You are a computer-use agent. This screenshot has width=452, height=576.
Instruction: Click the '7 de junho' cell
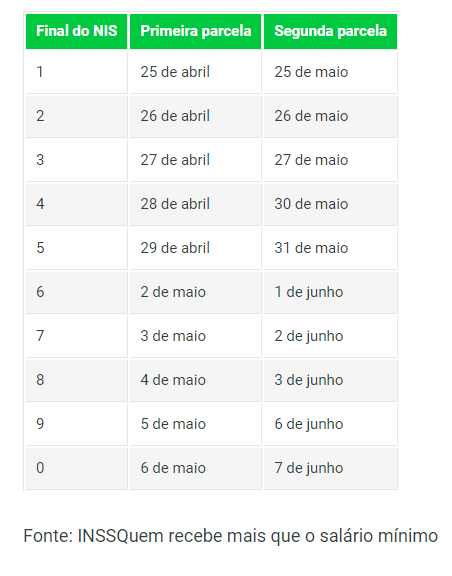[x=330, y=468]
